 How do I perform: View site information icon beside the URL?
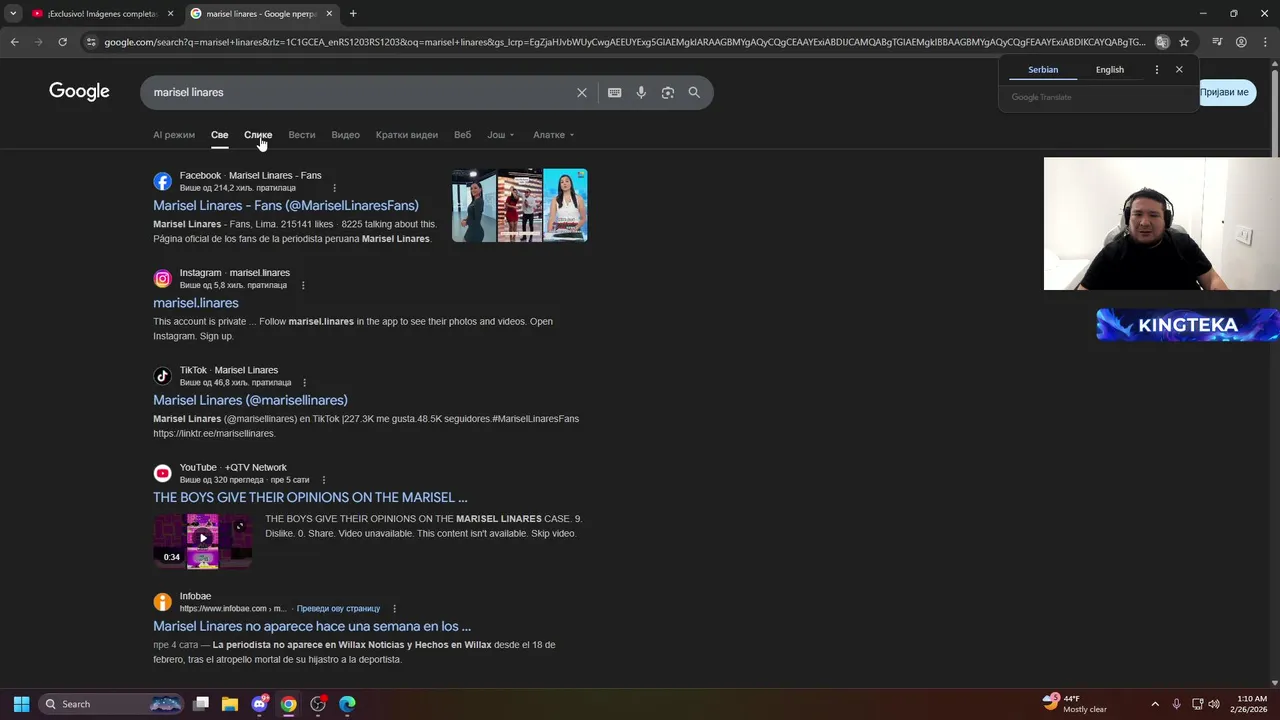[x=91, y=42]
